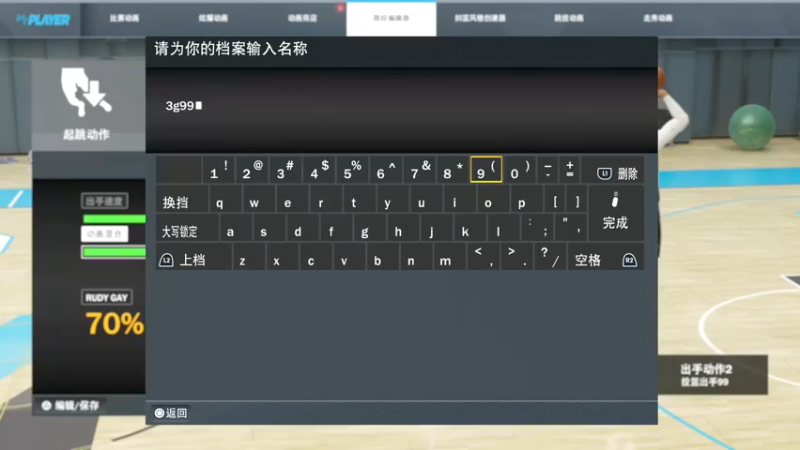Click the 空格 space key
800x450 pixels.
click(606, 257)
